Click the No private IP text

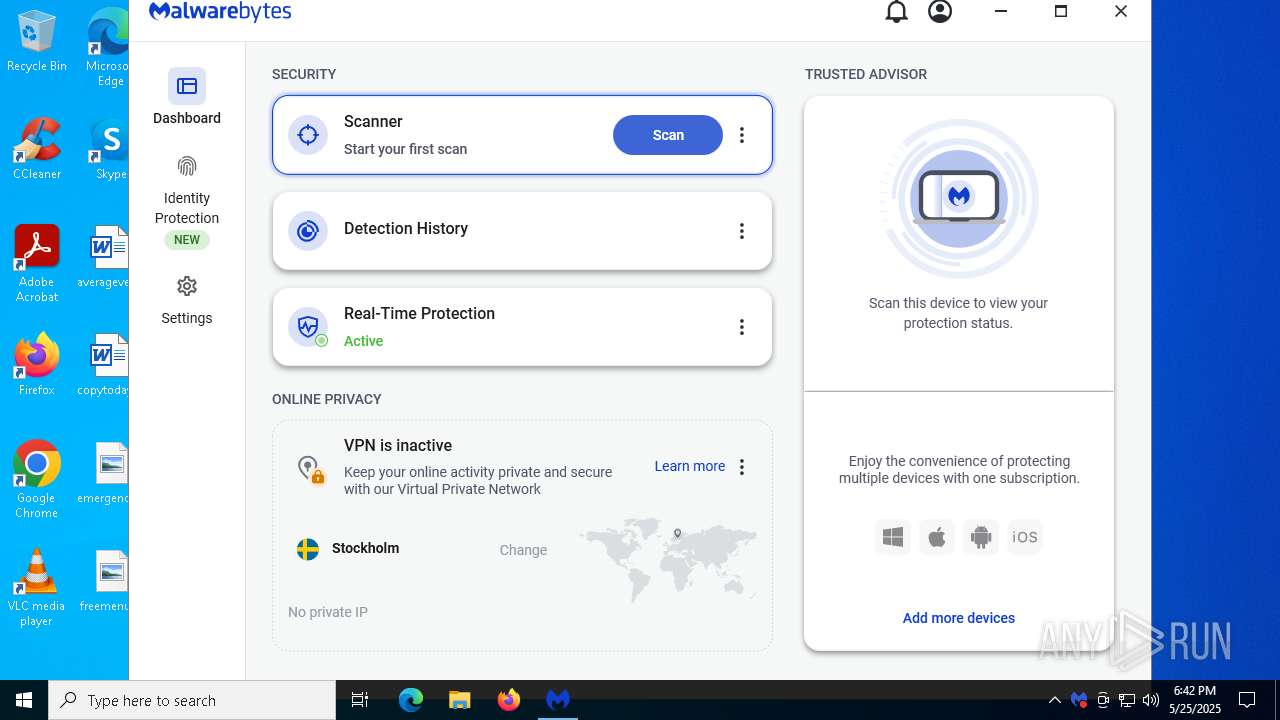[328, 612]
